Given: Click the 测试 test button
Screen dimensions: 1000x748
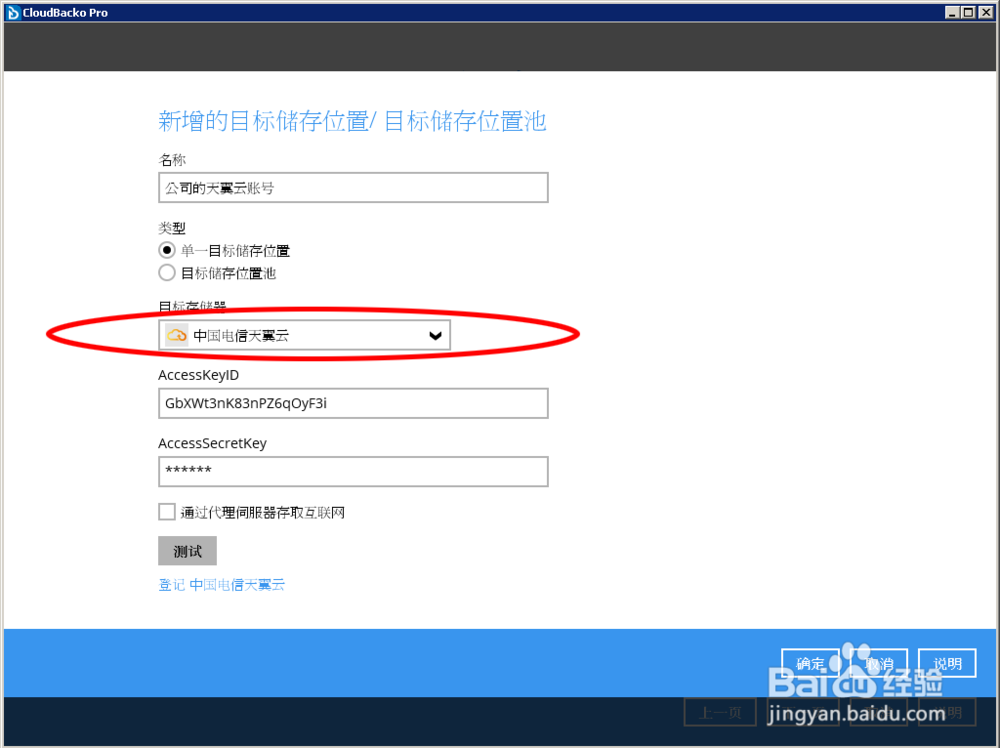Looking at the screenshot, I should click(x=188, y=551).
